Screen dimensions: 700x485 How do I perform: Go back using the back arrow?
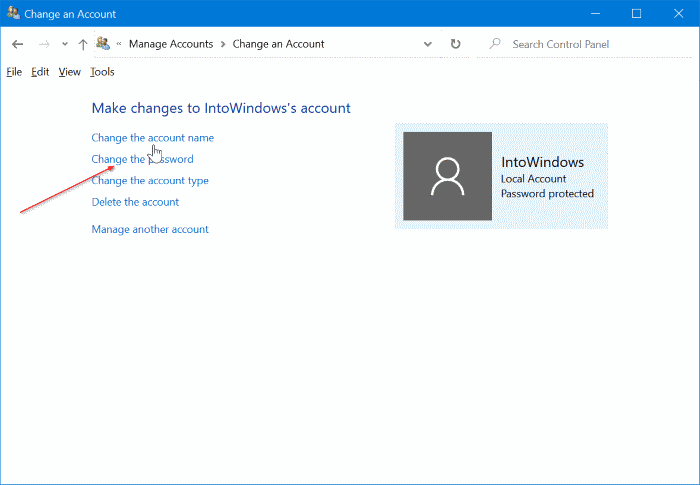(x=17, y=44)
